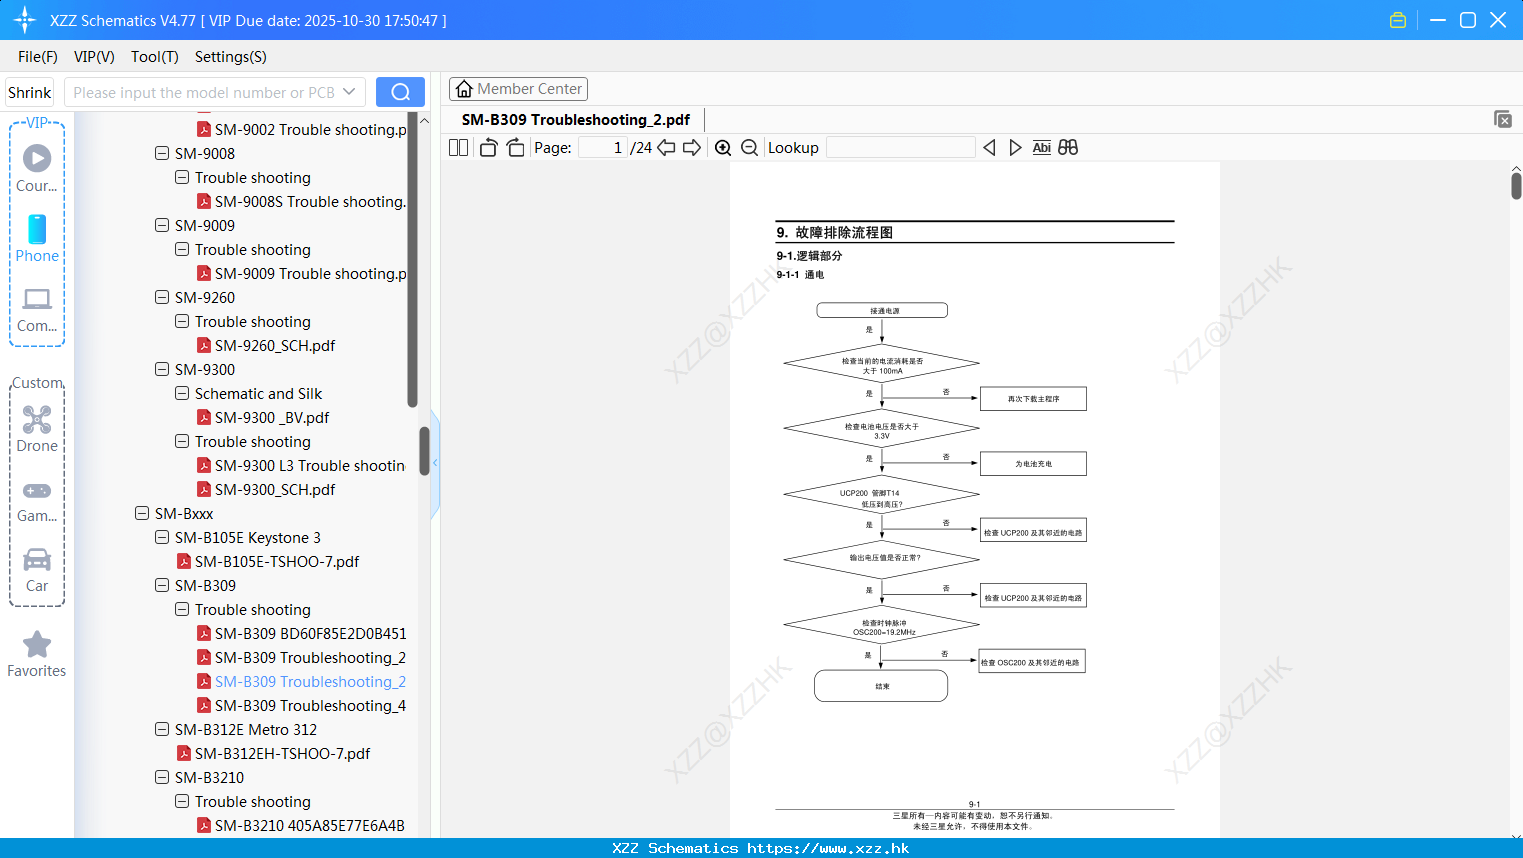Click the search magnifier button
This screenshot has height=858, width=1523.
[x=400, y=92]
